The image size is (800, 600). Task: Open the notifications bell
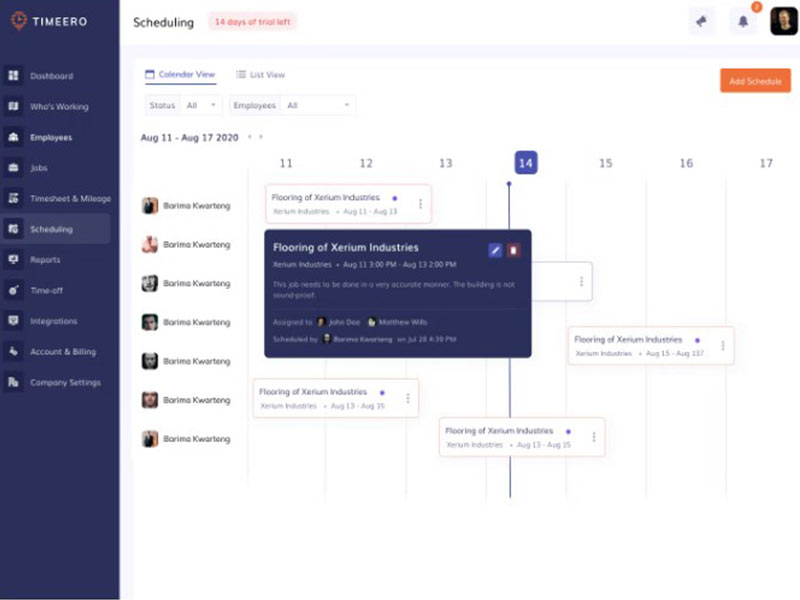pyautogui.click(x=743, y=21)
